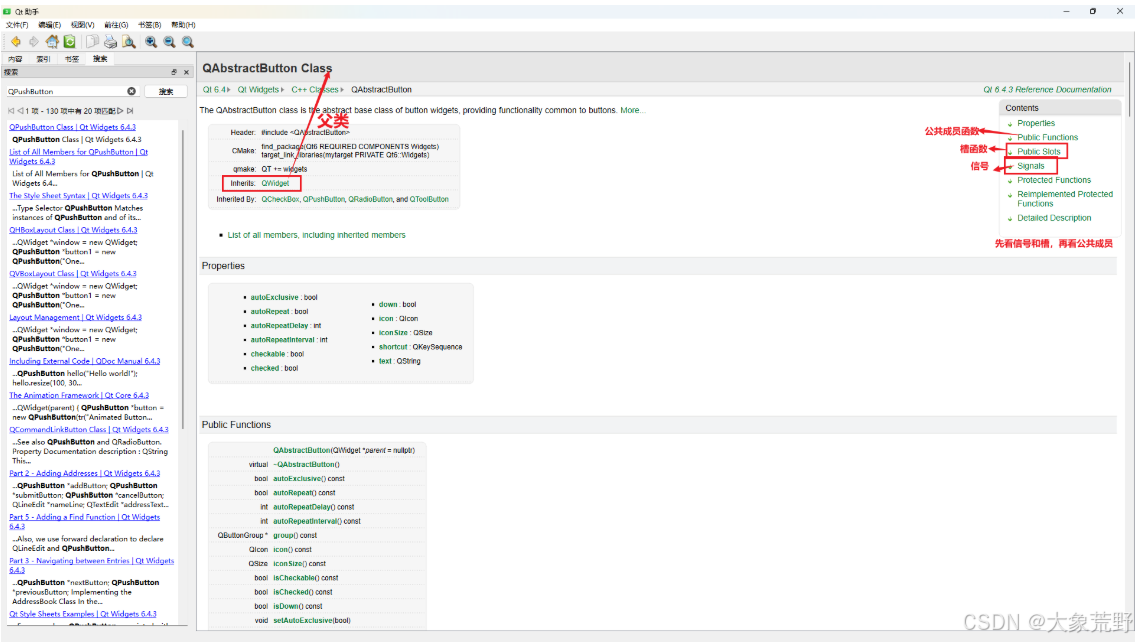Switch to the 索引 tab
Image resolution: width=1137 pixels, height=642 pixels.
pyautogui.click(x=44, y=59)
